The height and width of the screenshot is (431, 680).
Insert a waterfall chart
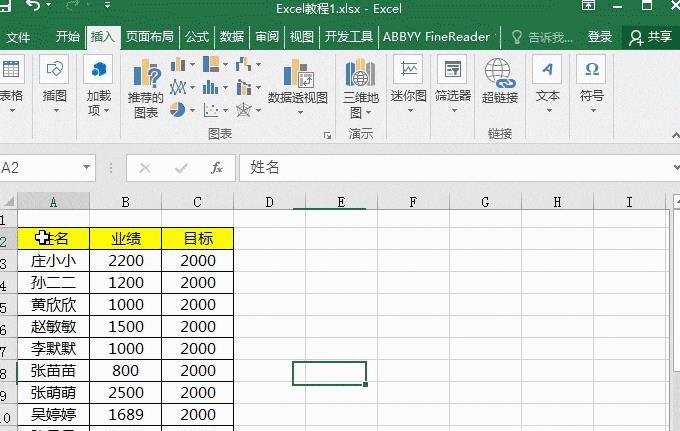[243, 65]
